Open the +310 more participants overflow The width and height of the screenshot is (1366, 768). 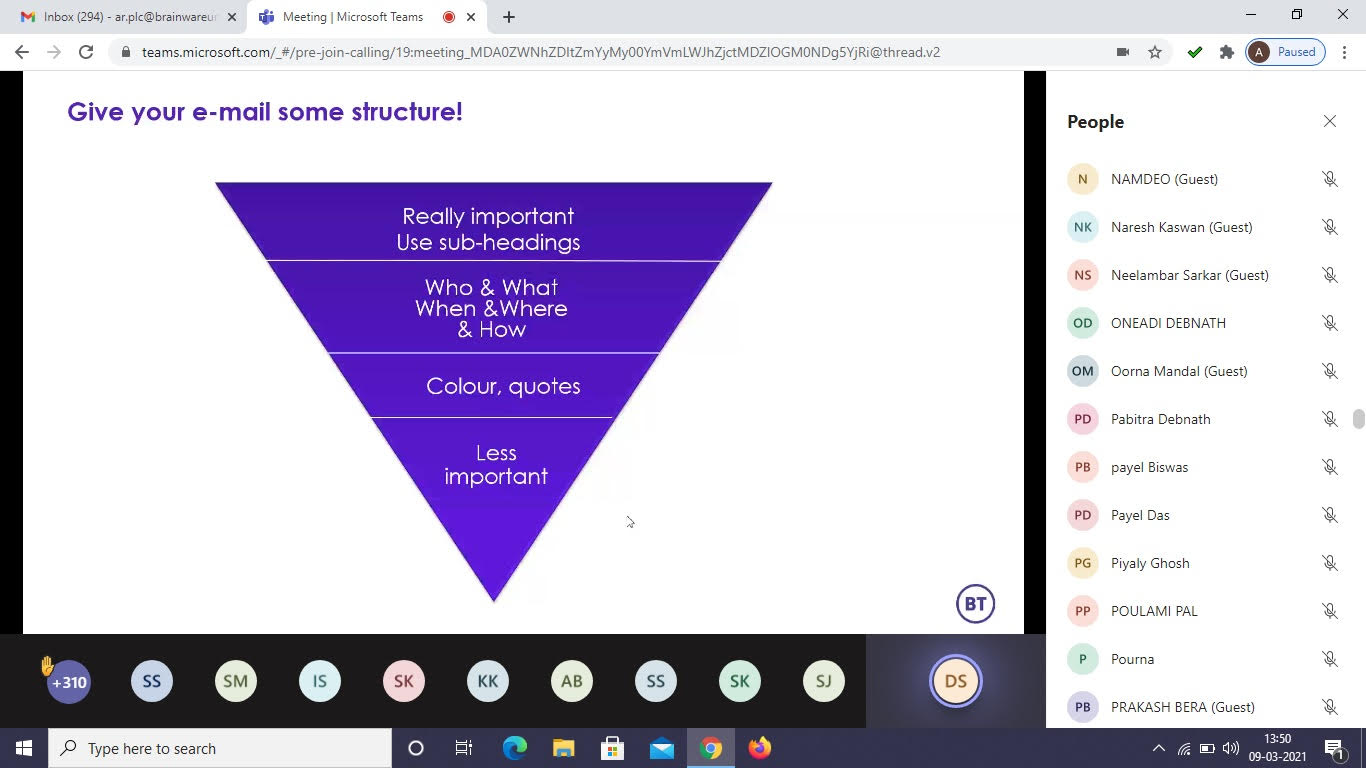69,682
